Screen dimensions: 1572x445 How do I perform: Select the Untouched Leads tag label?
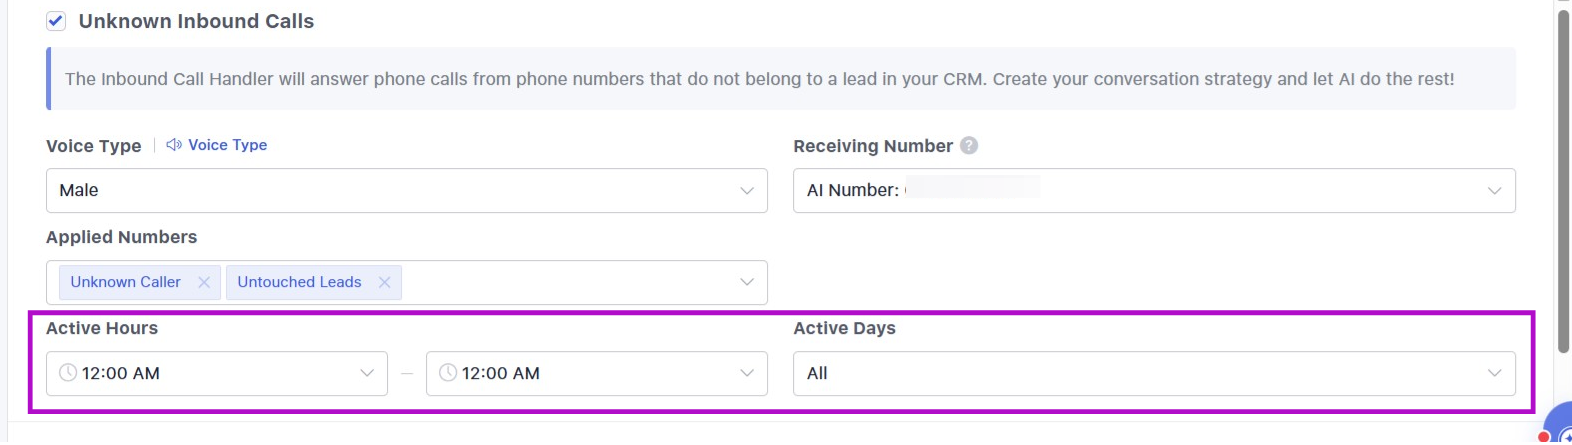tap(299, 282)
